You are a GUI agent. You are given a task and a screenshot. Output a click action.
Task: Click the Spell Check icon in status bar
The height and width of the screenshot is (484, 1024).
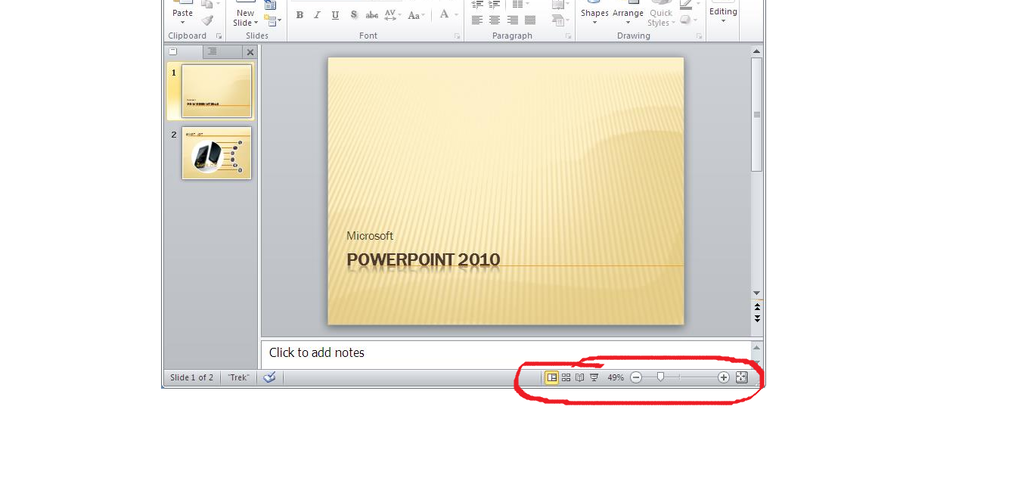(x=270, y=378)
